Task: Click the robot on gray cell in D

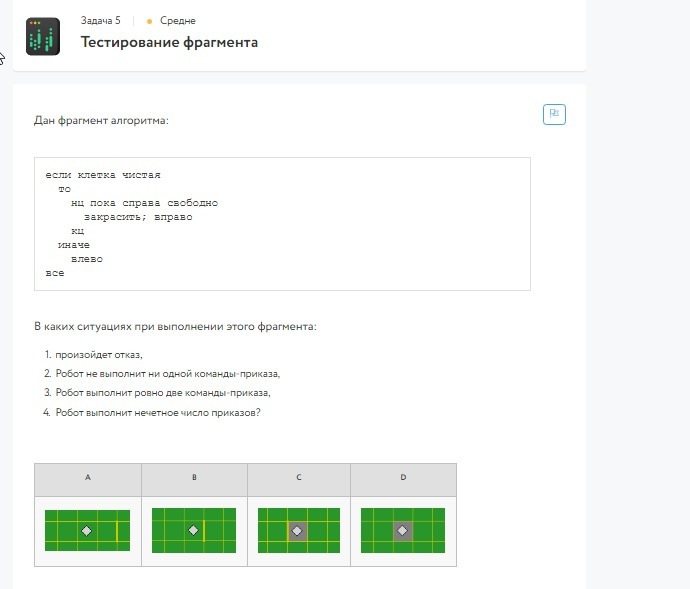Action: pos(402,531)
